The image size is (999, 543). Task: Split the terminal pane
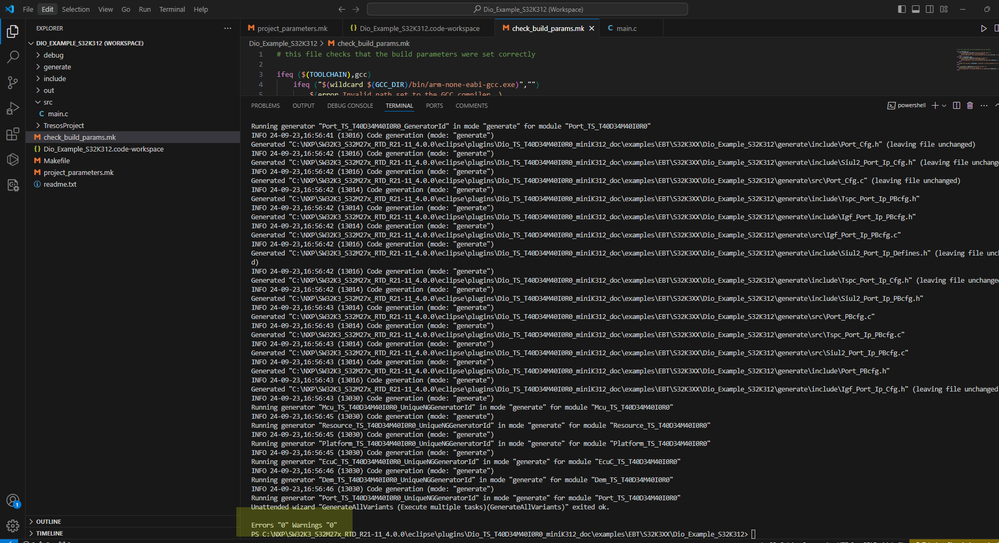tap(956, 105)
